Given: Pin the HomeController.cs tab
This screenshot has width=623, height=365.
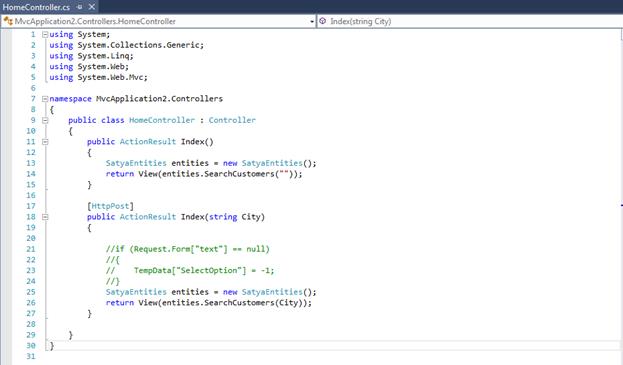Looking at the screenshot, I should (x=80, y=7).
